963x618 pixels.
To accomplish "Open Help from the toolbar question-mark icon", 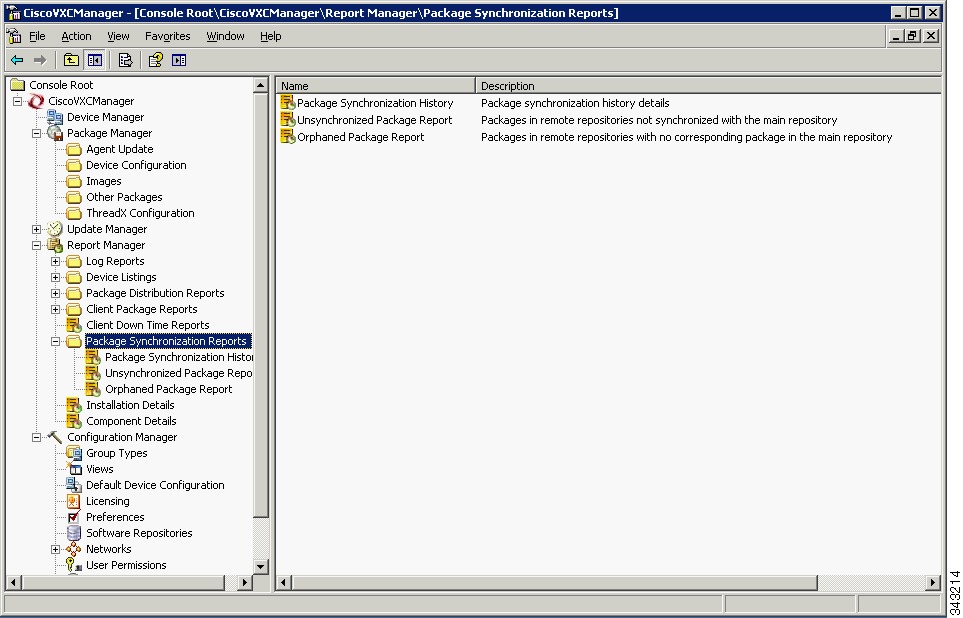I will tap(156, 60).
